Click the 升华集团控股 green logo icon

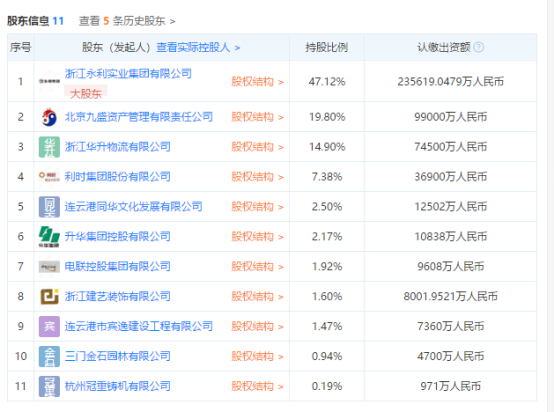49,236
